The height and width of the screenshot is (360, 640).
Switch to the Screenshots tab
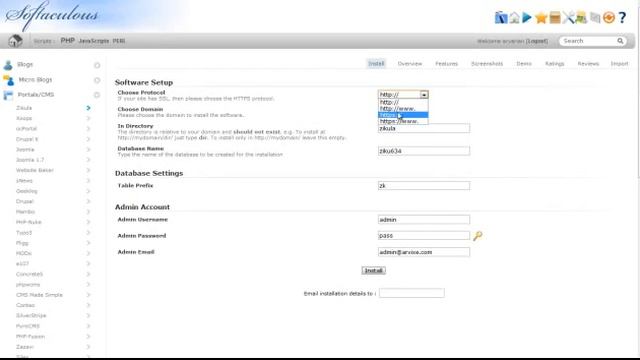pos(487,64)
